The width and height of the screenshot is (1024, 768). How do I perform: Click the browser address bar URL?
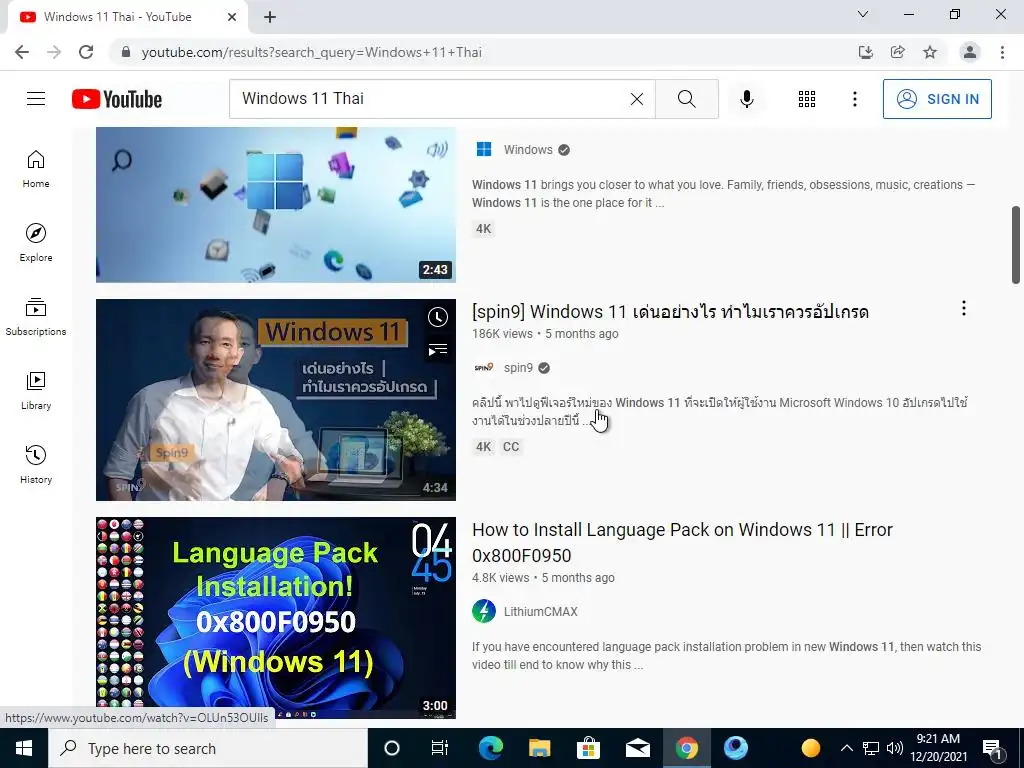(x=312, y=52)
